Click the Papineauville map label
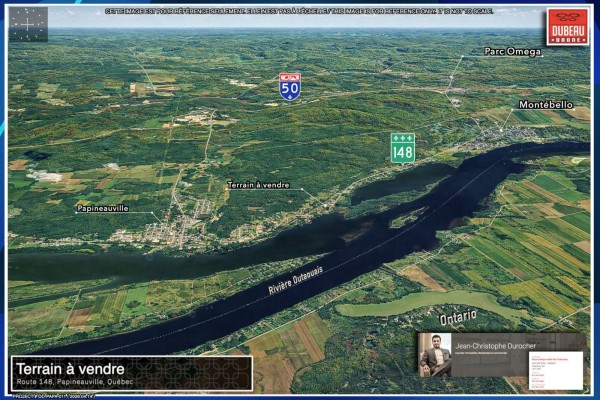Viewport: 600px width, 400px height. [103, 208]
